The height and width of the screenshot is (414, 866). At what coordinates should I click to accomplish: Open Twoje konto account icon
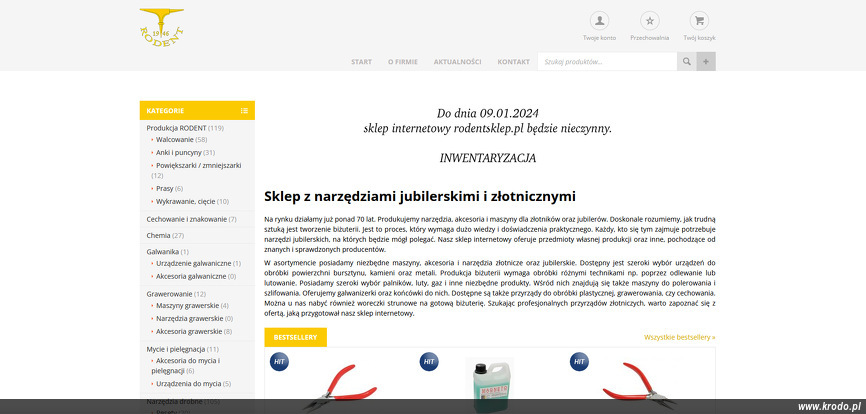(x=599, y=21)
